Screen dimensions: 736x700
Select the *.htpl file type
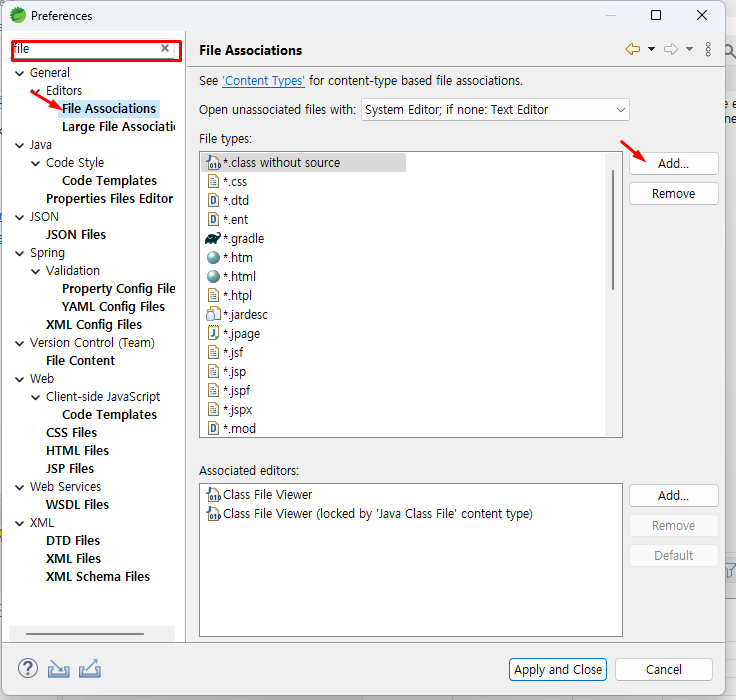(x=230, y=295)
